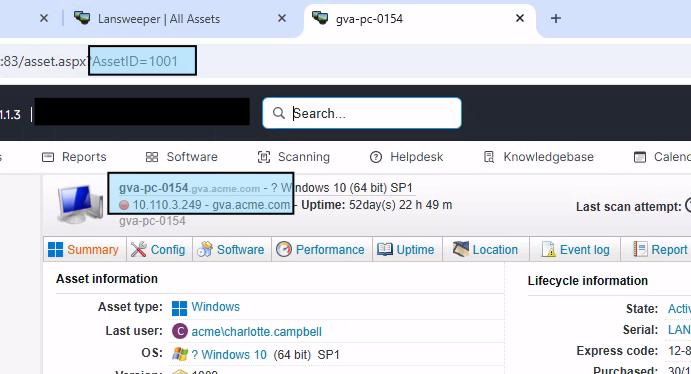Open user acme\charlotte.campbell link
Viewport: 691px width, 374px height.
coord(256,331)
